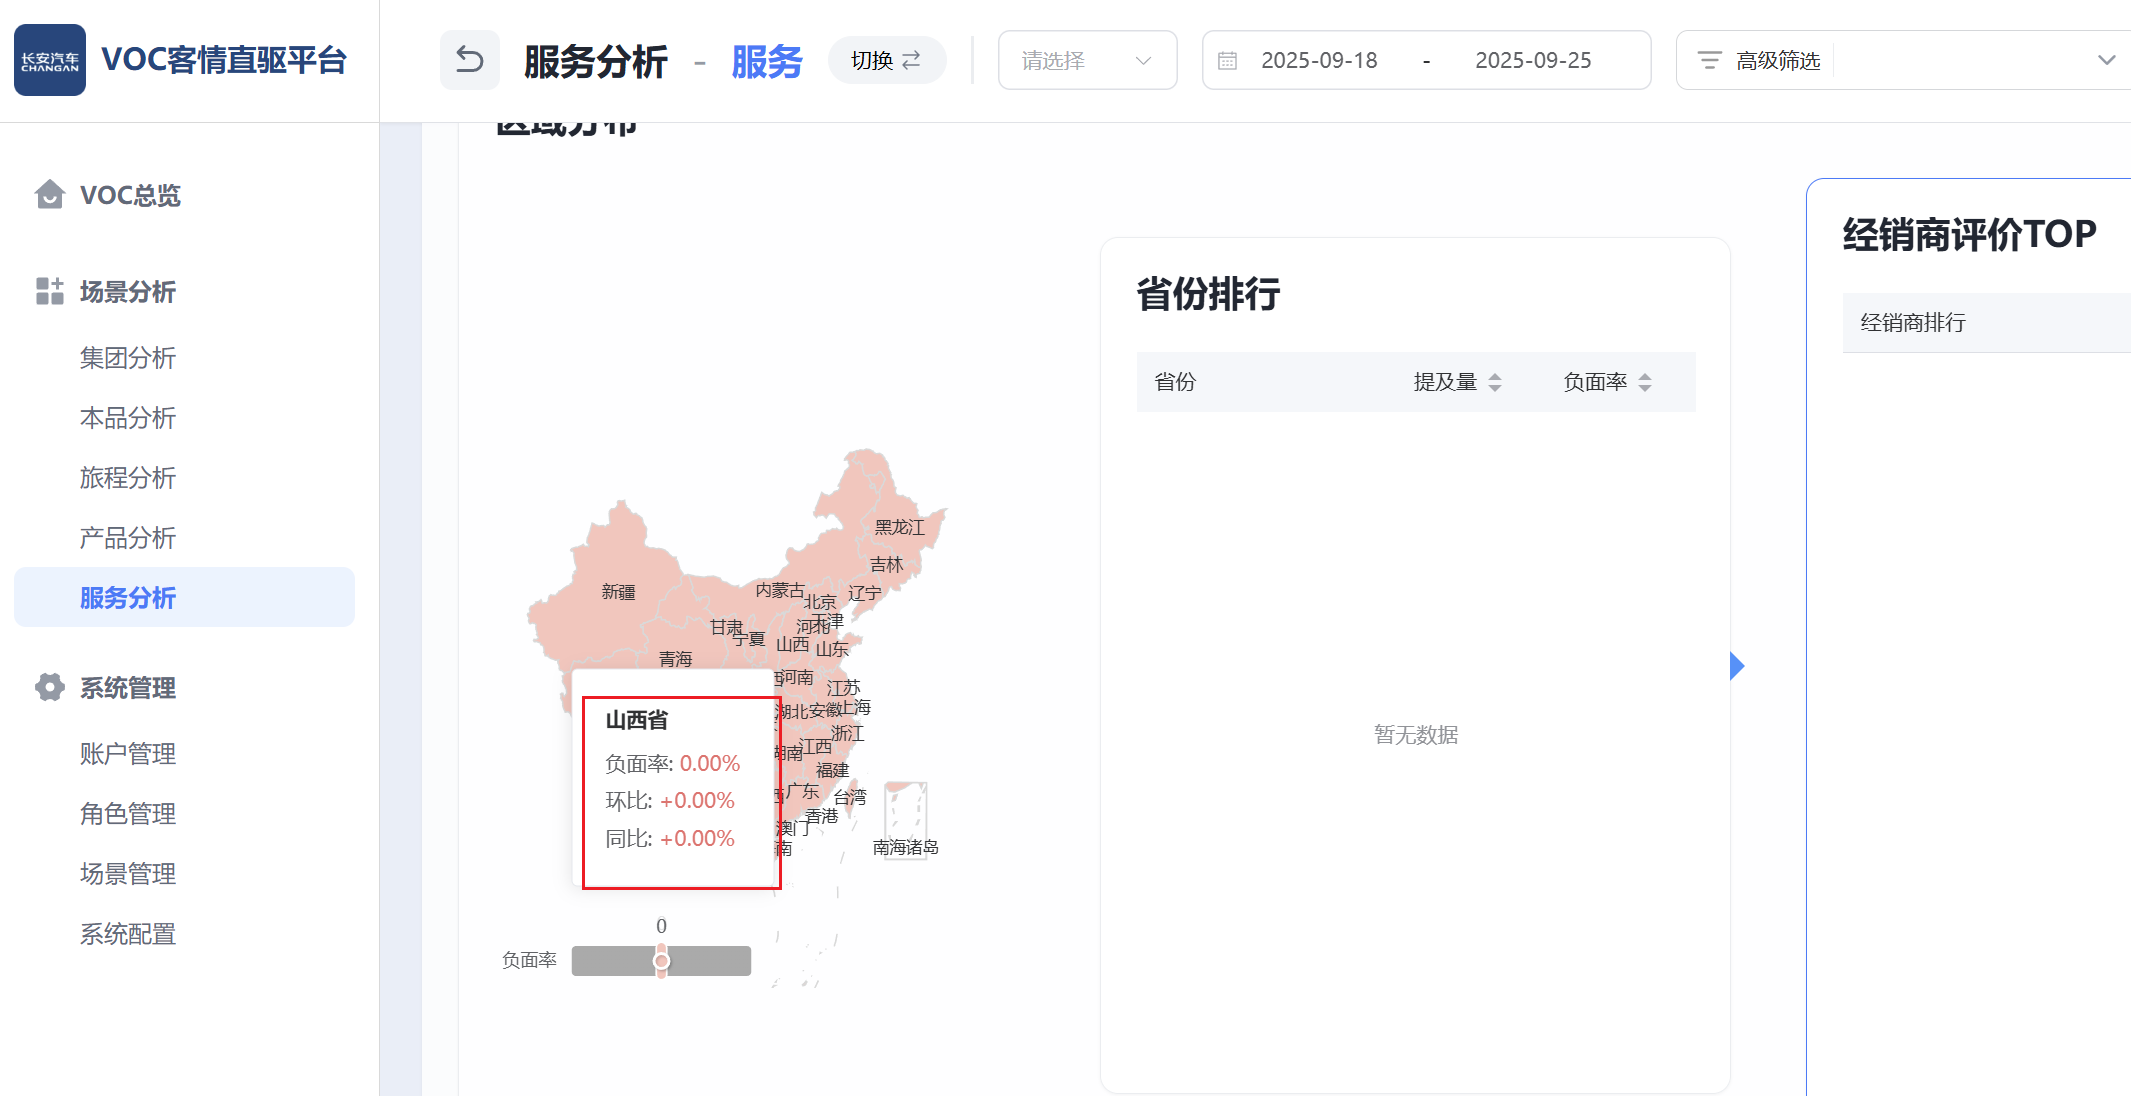Open 账户管理 page
This screenshot has height=1096, width=2131.
[128, 754]
